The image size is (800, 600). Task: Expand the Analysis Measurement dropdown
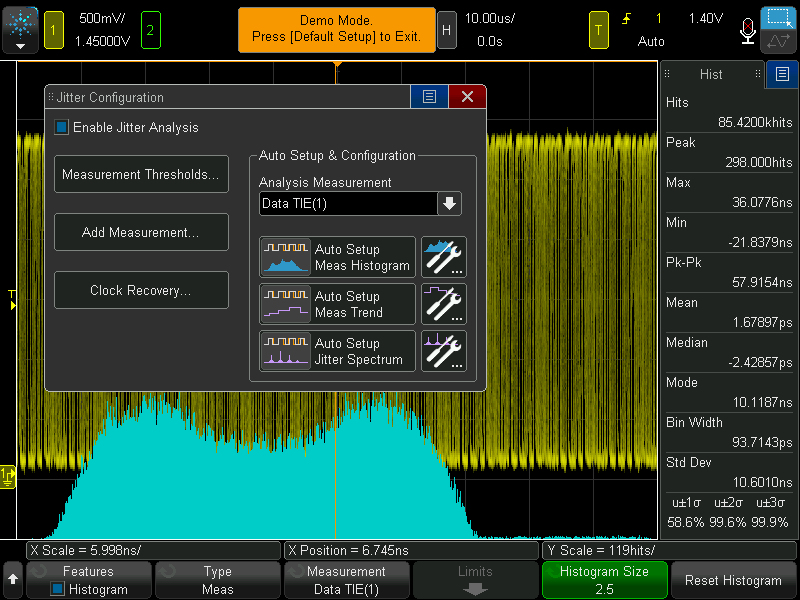450,204
